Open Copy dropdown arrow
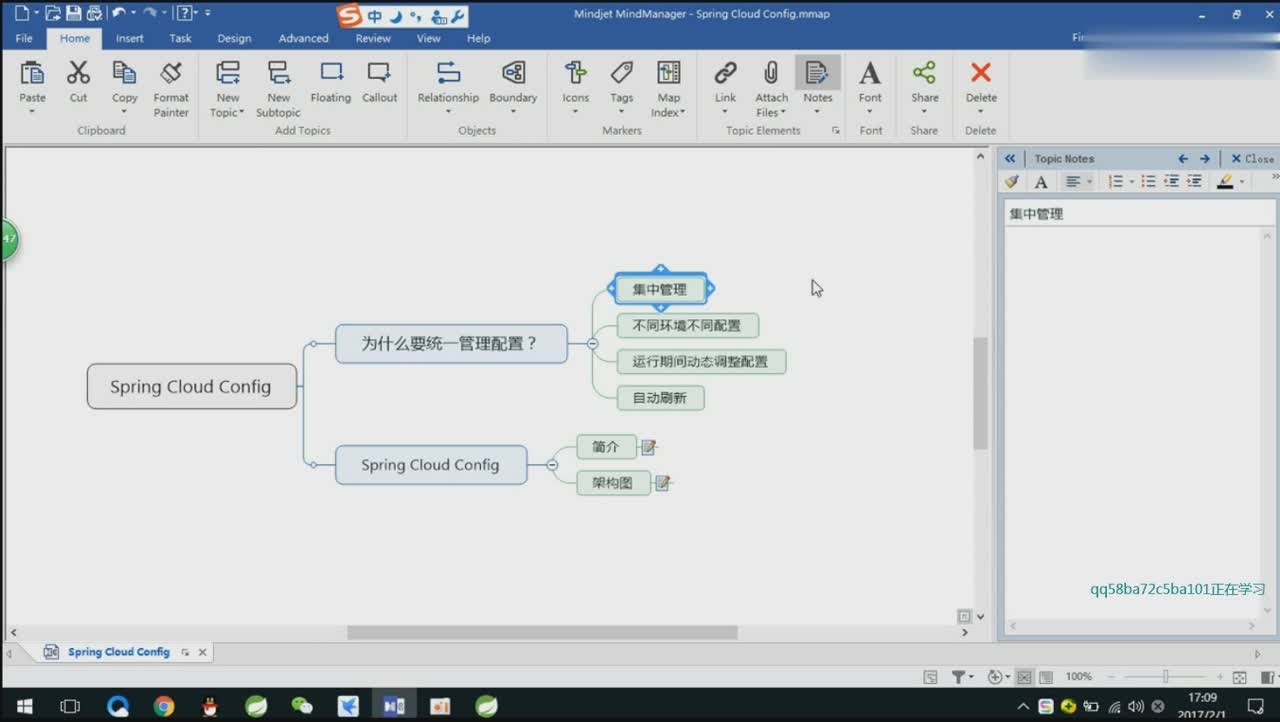 click(x=124, y=112)
